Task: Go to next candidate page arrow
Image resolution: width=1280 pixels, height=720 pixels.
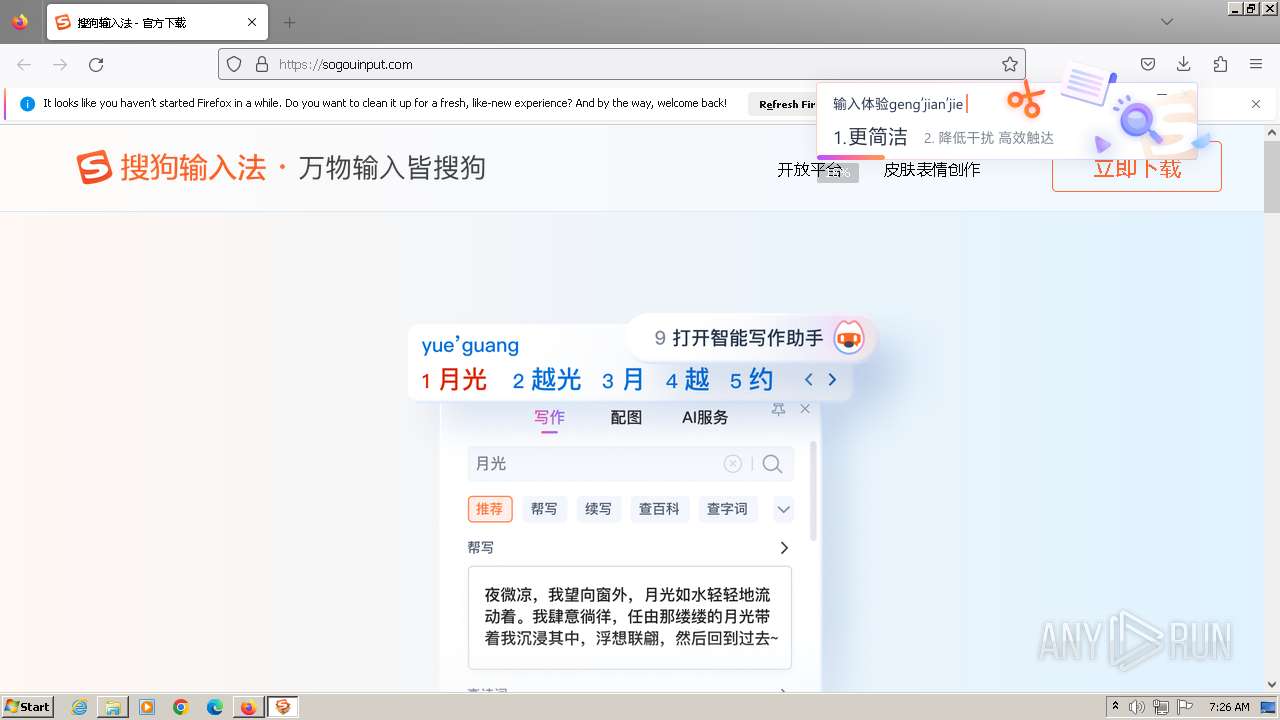Action: click(832, 380)
